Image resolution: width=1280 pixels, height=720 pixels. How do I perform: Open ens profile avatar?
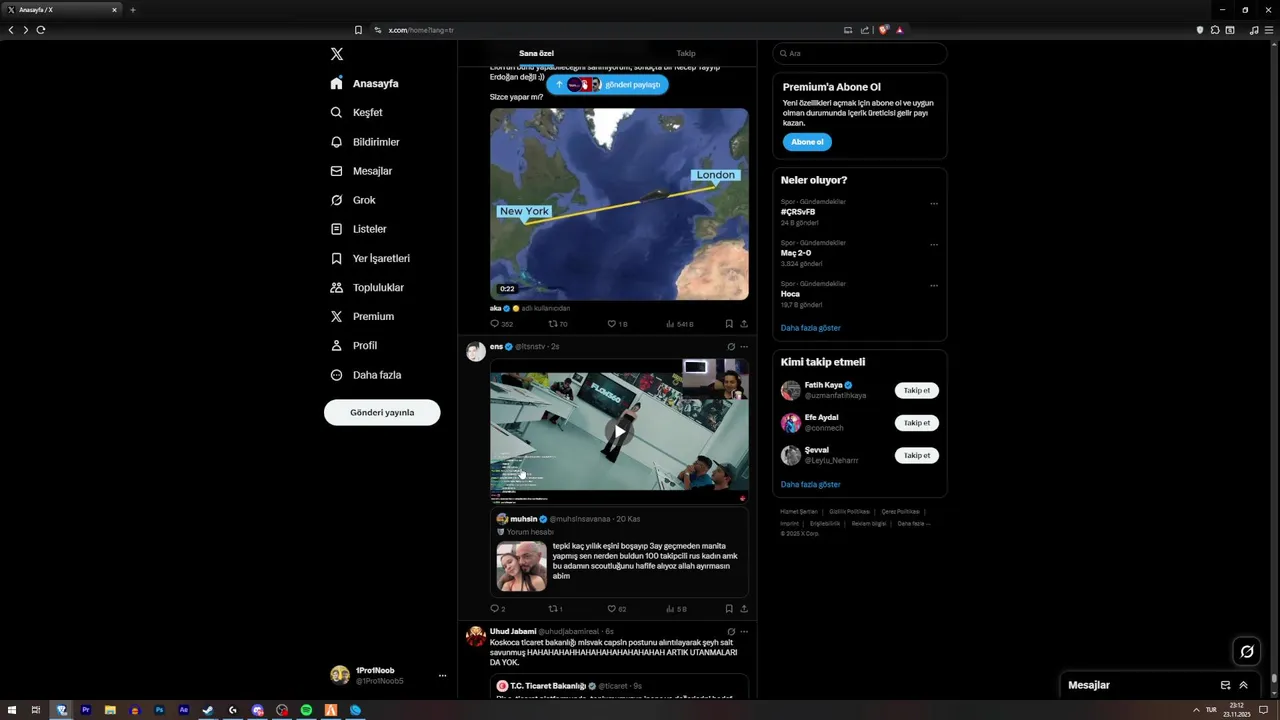[x=476, y=351]
